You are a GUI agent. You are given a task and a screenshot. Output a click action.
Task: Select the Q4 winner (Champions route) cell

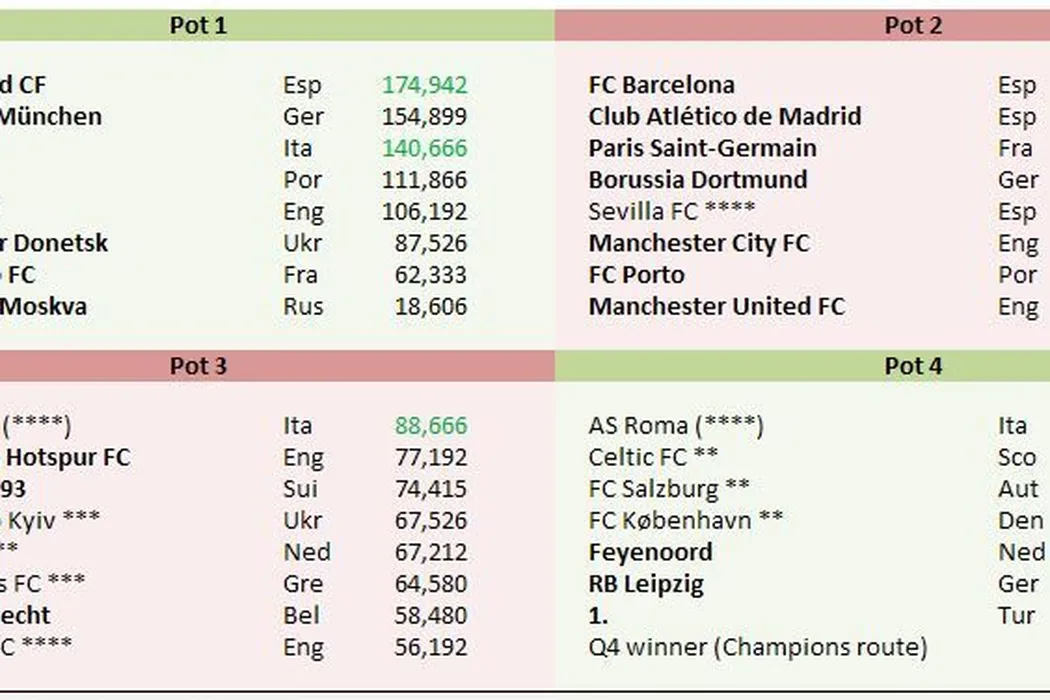[757, 647]
